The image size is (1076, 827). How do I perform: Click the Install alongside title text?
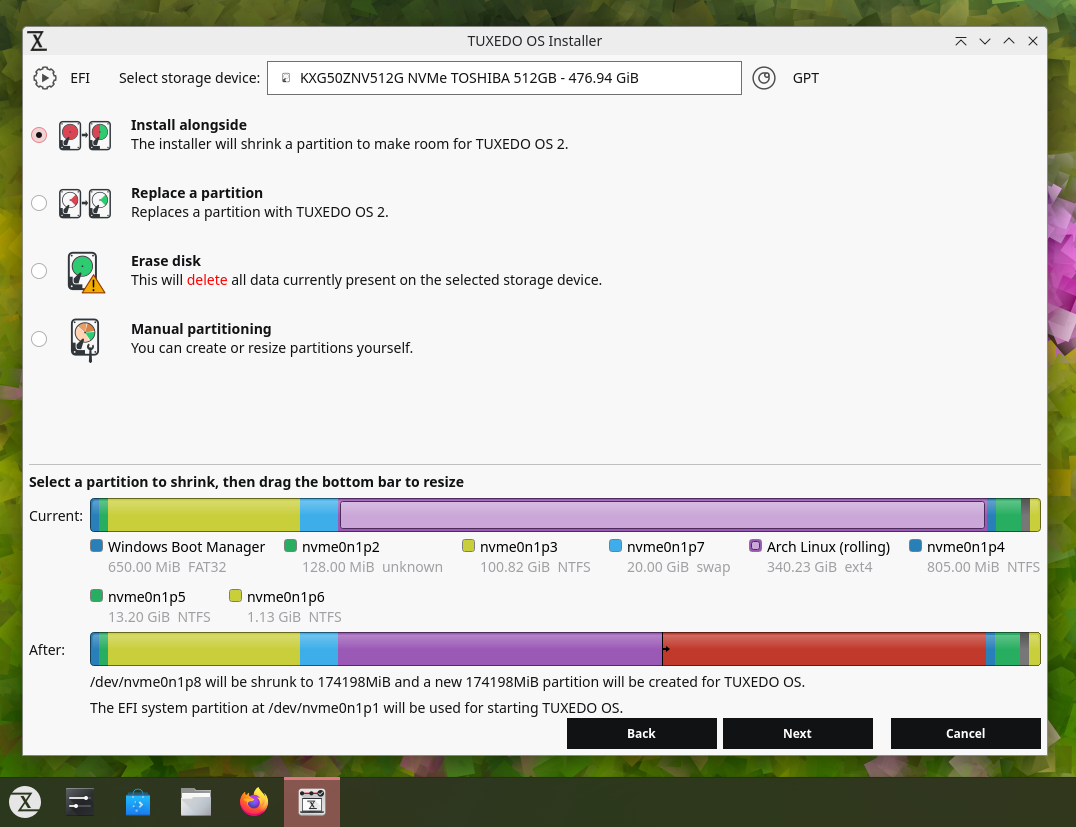189,125
